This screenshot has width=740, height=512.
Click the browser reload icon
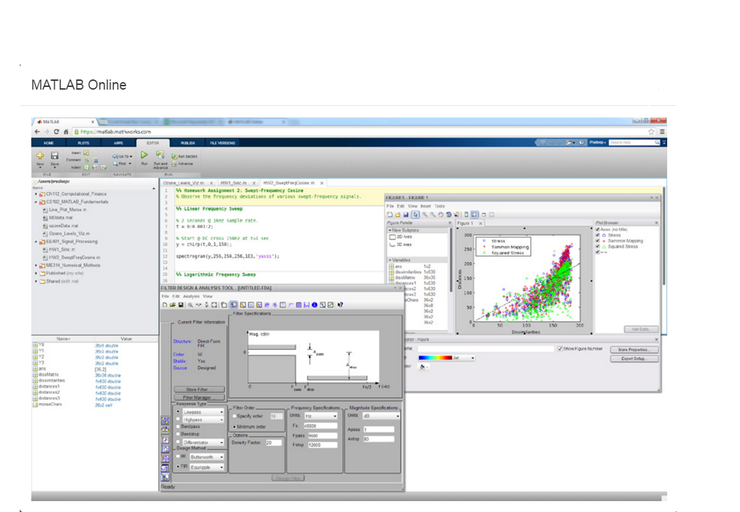(x=56, y=132)
